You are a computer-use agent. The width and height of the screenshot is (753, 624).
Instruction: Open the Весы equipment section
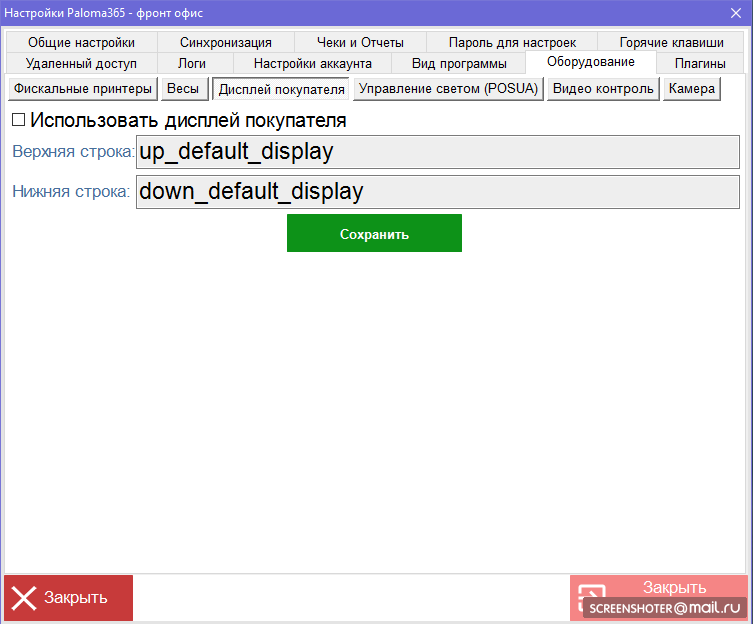[x=183, y=89]
